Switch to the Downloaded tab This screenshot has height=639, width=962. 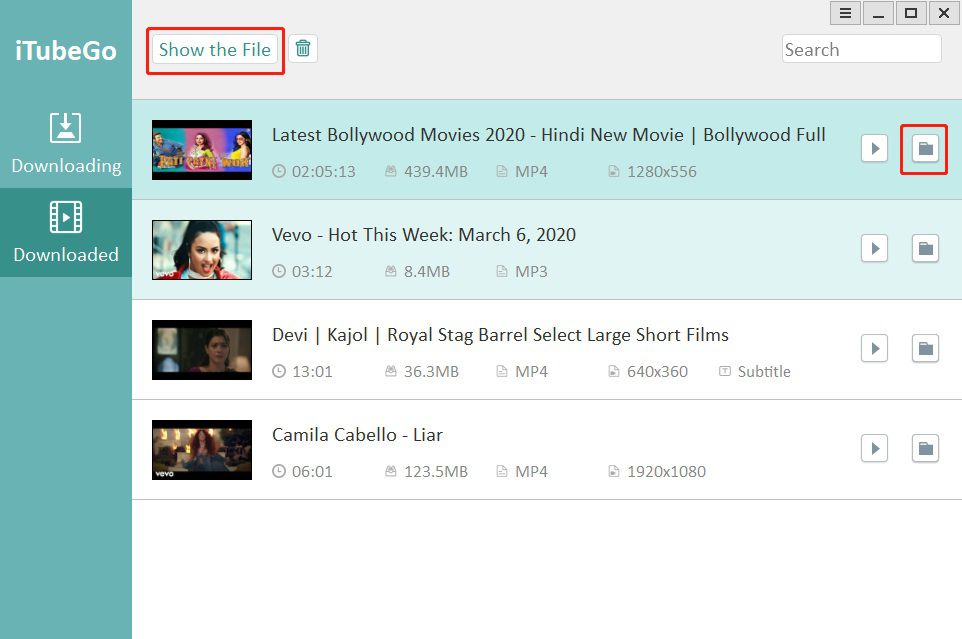coord(66,232)
